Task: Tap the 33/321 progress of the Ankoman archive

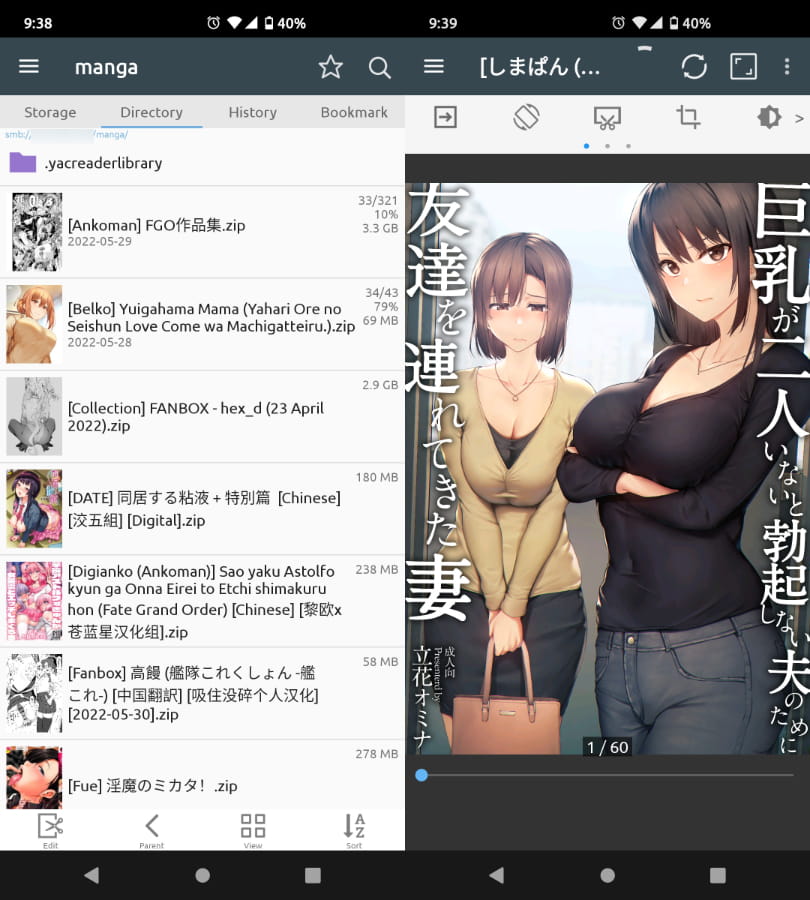Action: pyautogui.click(x=378, y=200)
